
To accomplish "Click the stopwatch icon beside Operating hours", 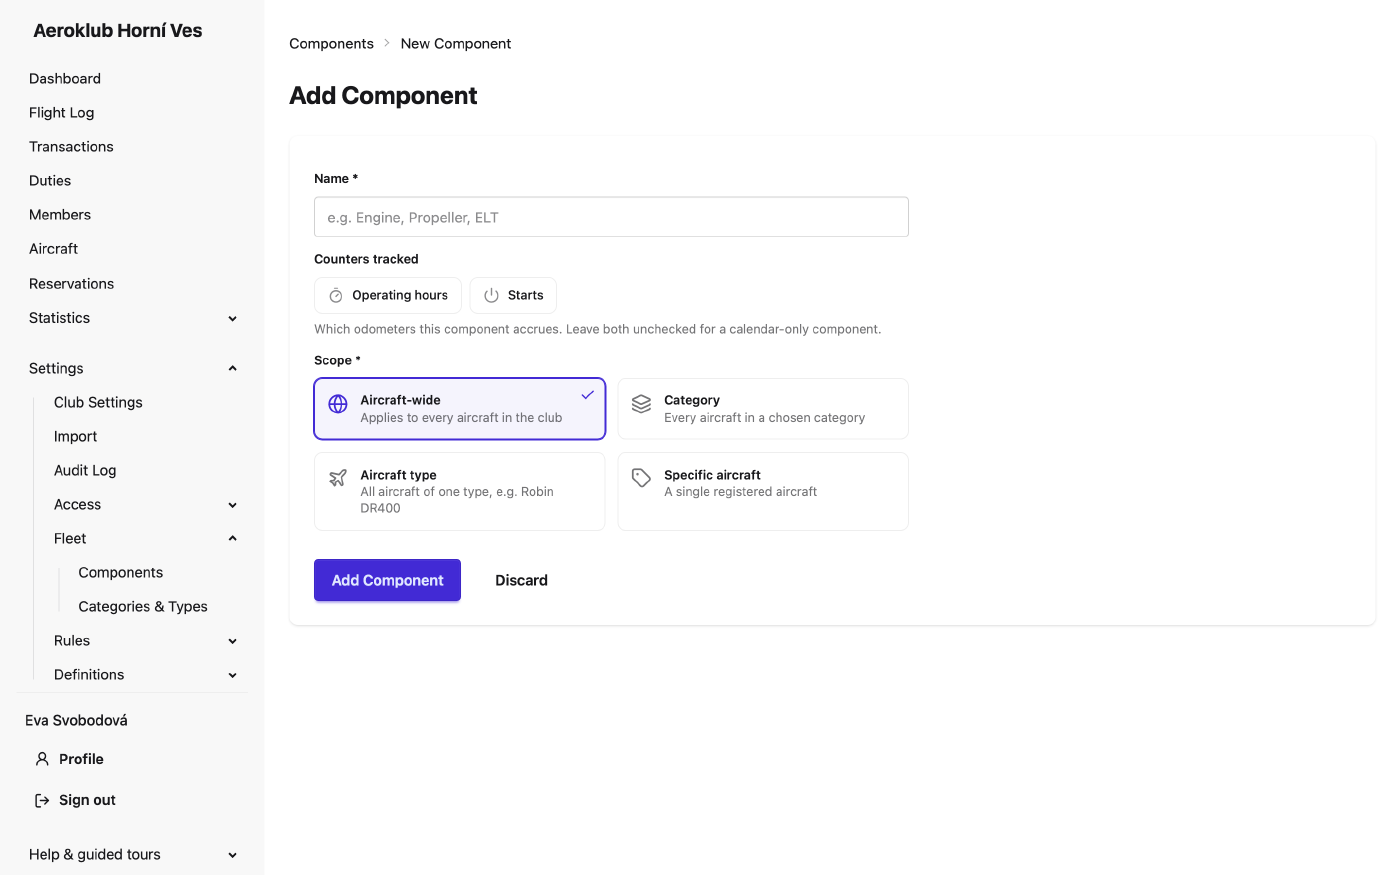I will 336,296.
